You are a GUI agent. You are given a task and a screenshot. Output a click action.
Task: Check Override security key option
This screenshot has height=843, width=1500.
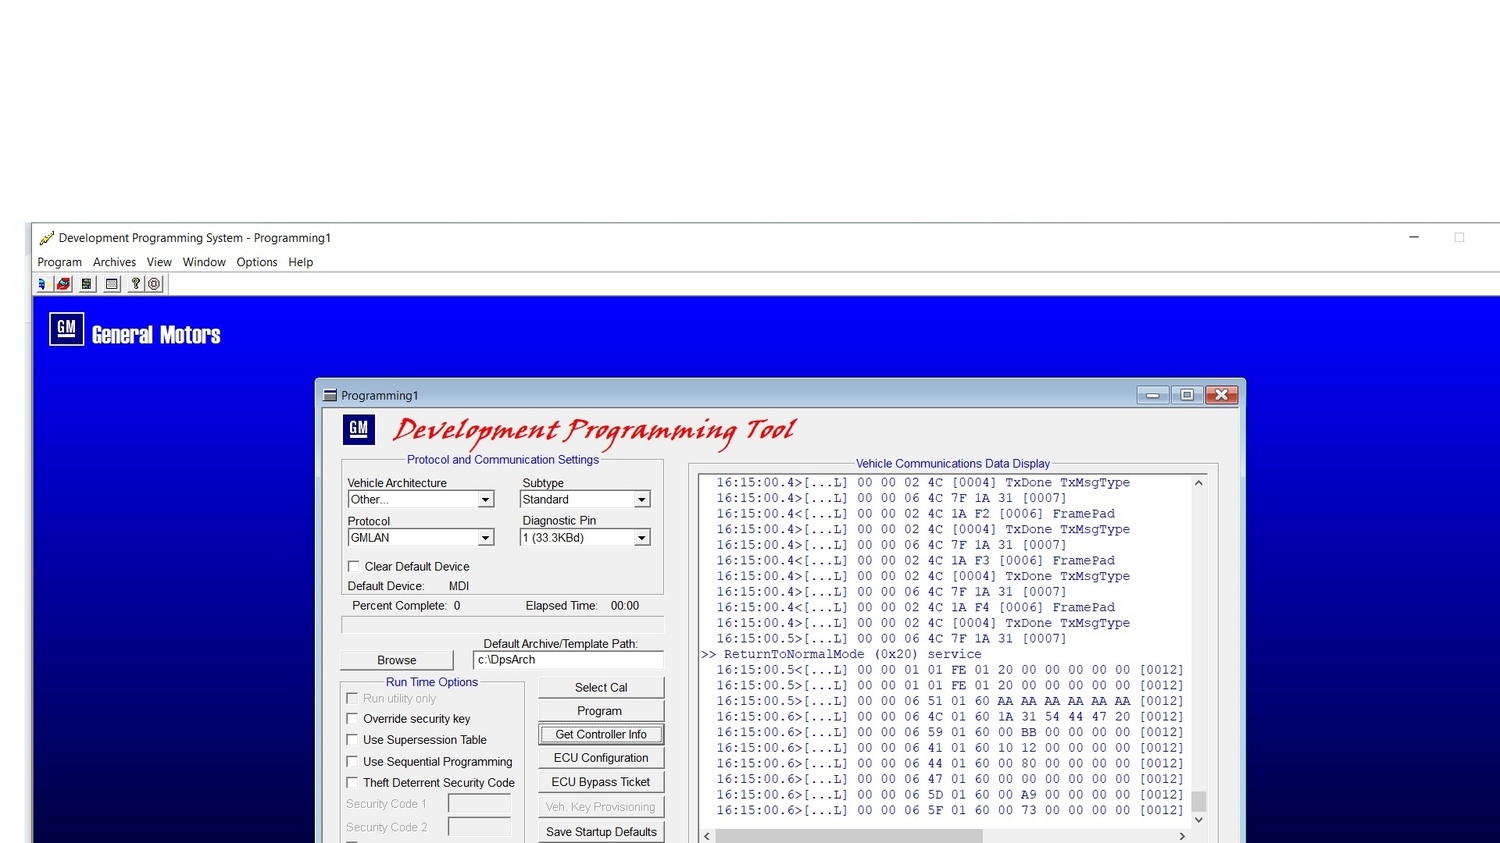point(352,718)
